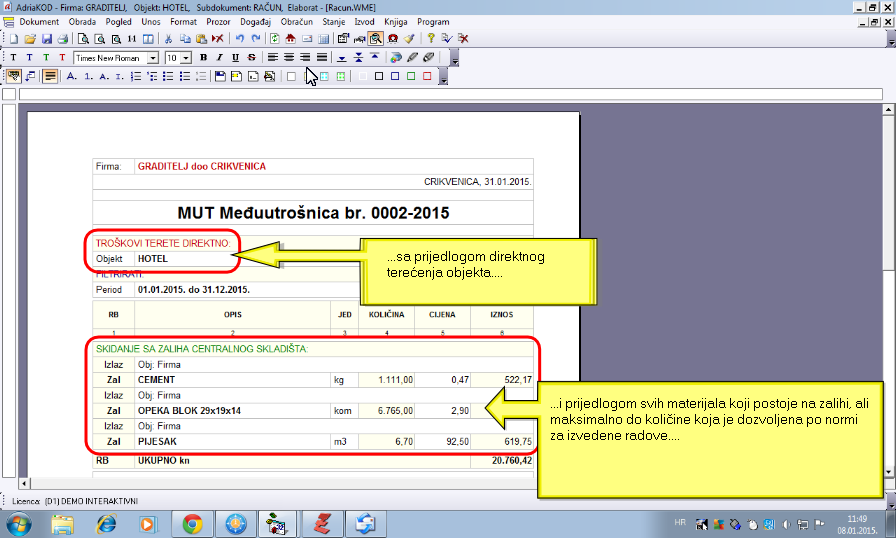Viewport: 896px width, 538px height.
Task: Click the red X delete icon beside Paste
Action: 218,39
